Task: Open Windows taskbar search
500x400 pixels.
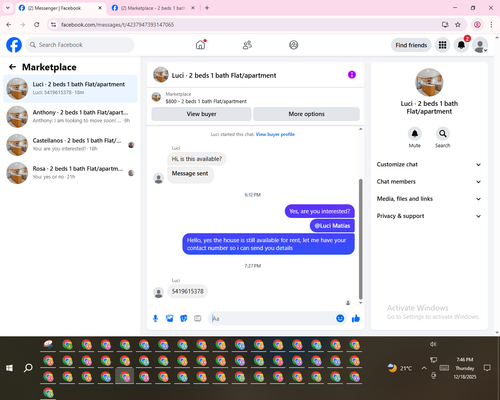Action: (28, 368)
